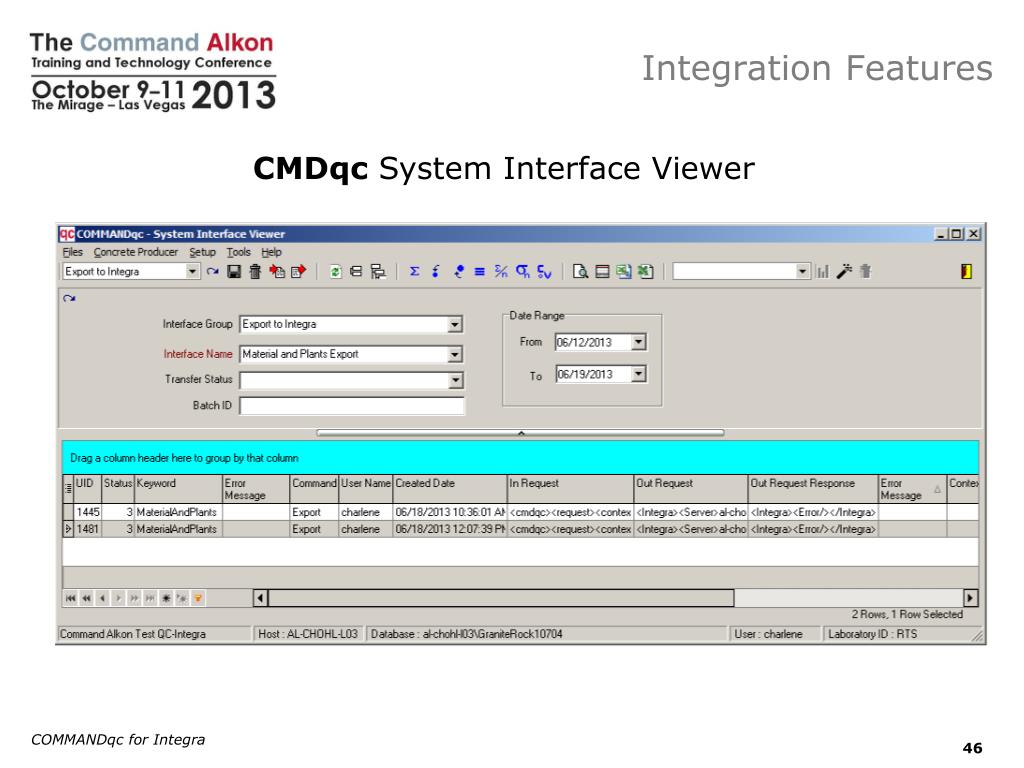Open the Files menu
This screenshot has height=768, width=1024.
tap(72, 252)
